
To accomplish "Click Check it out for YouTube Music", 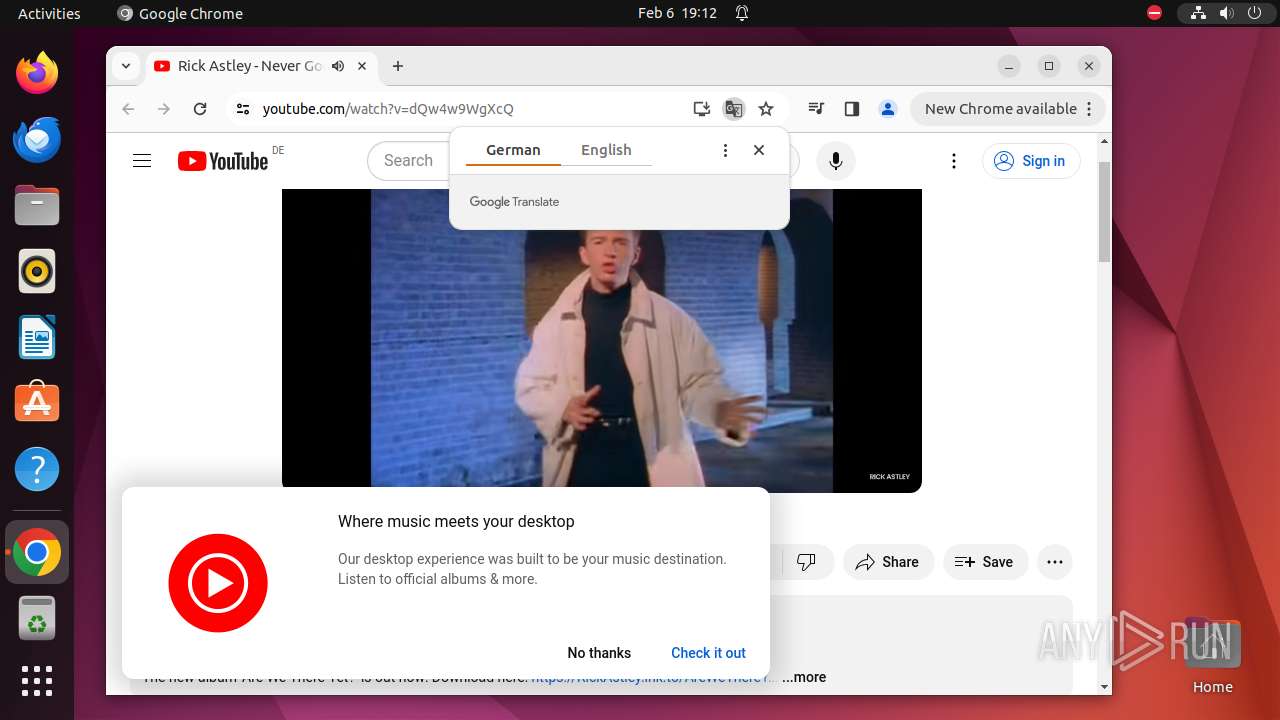I will [708, 653].
